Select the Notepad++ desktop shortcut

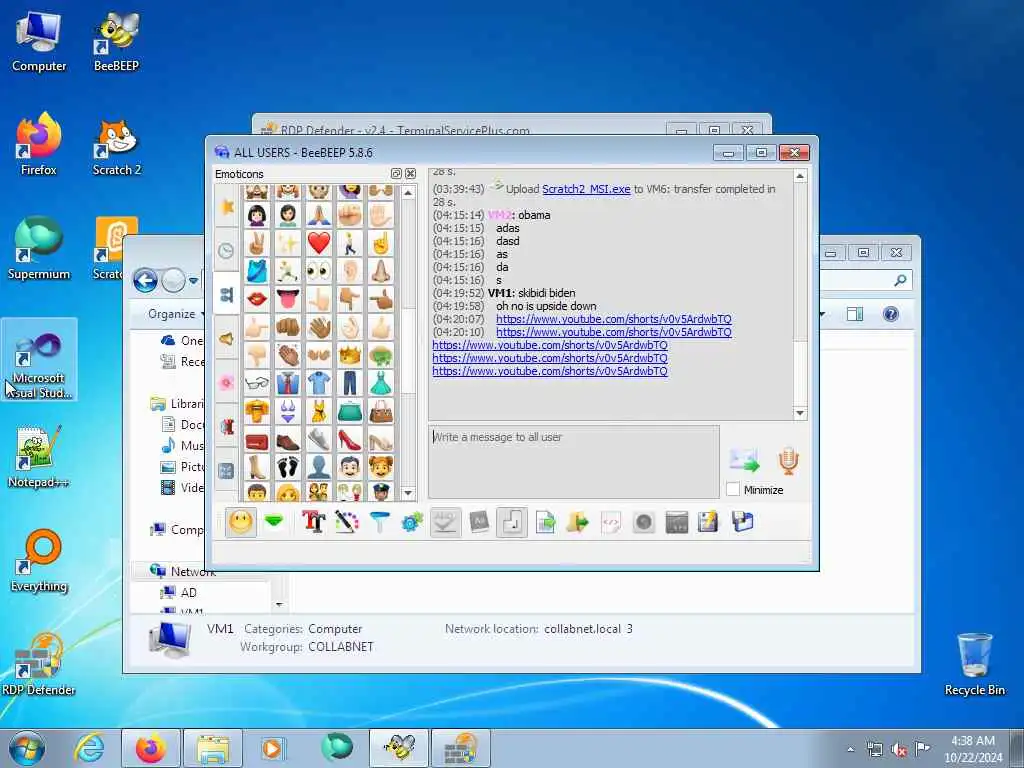[x=38, y=457]
